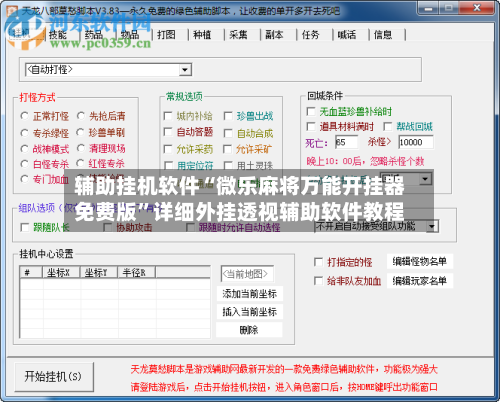500x402 pixels.
Task: Enable the 道具材料满时 checkbox
Action: (311, 126)
